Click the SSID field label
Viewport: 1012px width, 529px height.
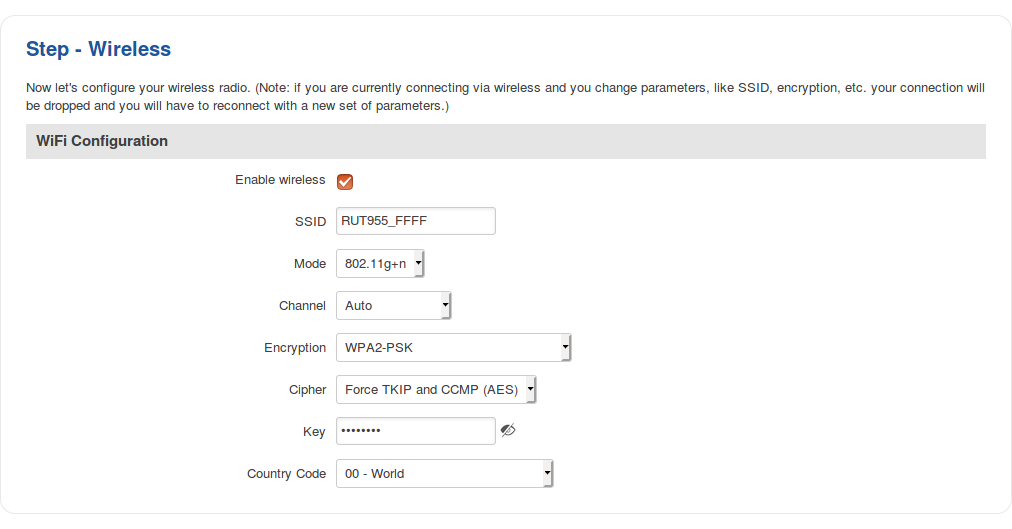(310, 222)
